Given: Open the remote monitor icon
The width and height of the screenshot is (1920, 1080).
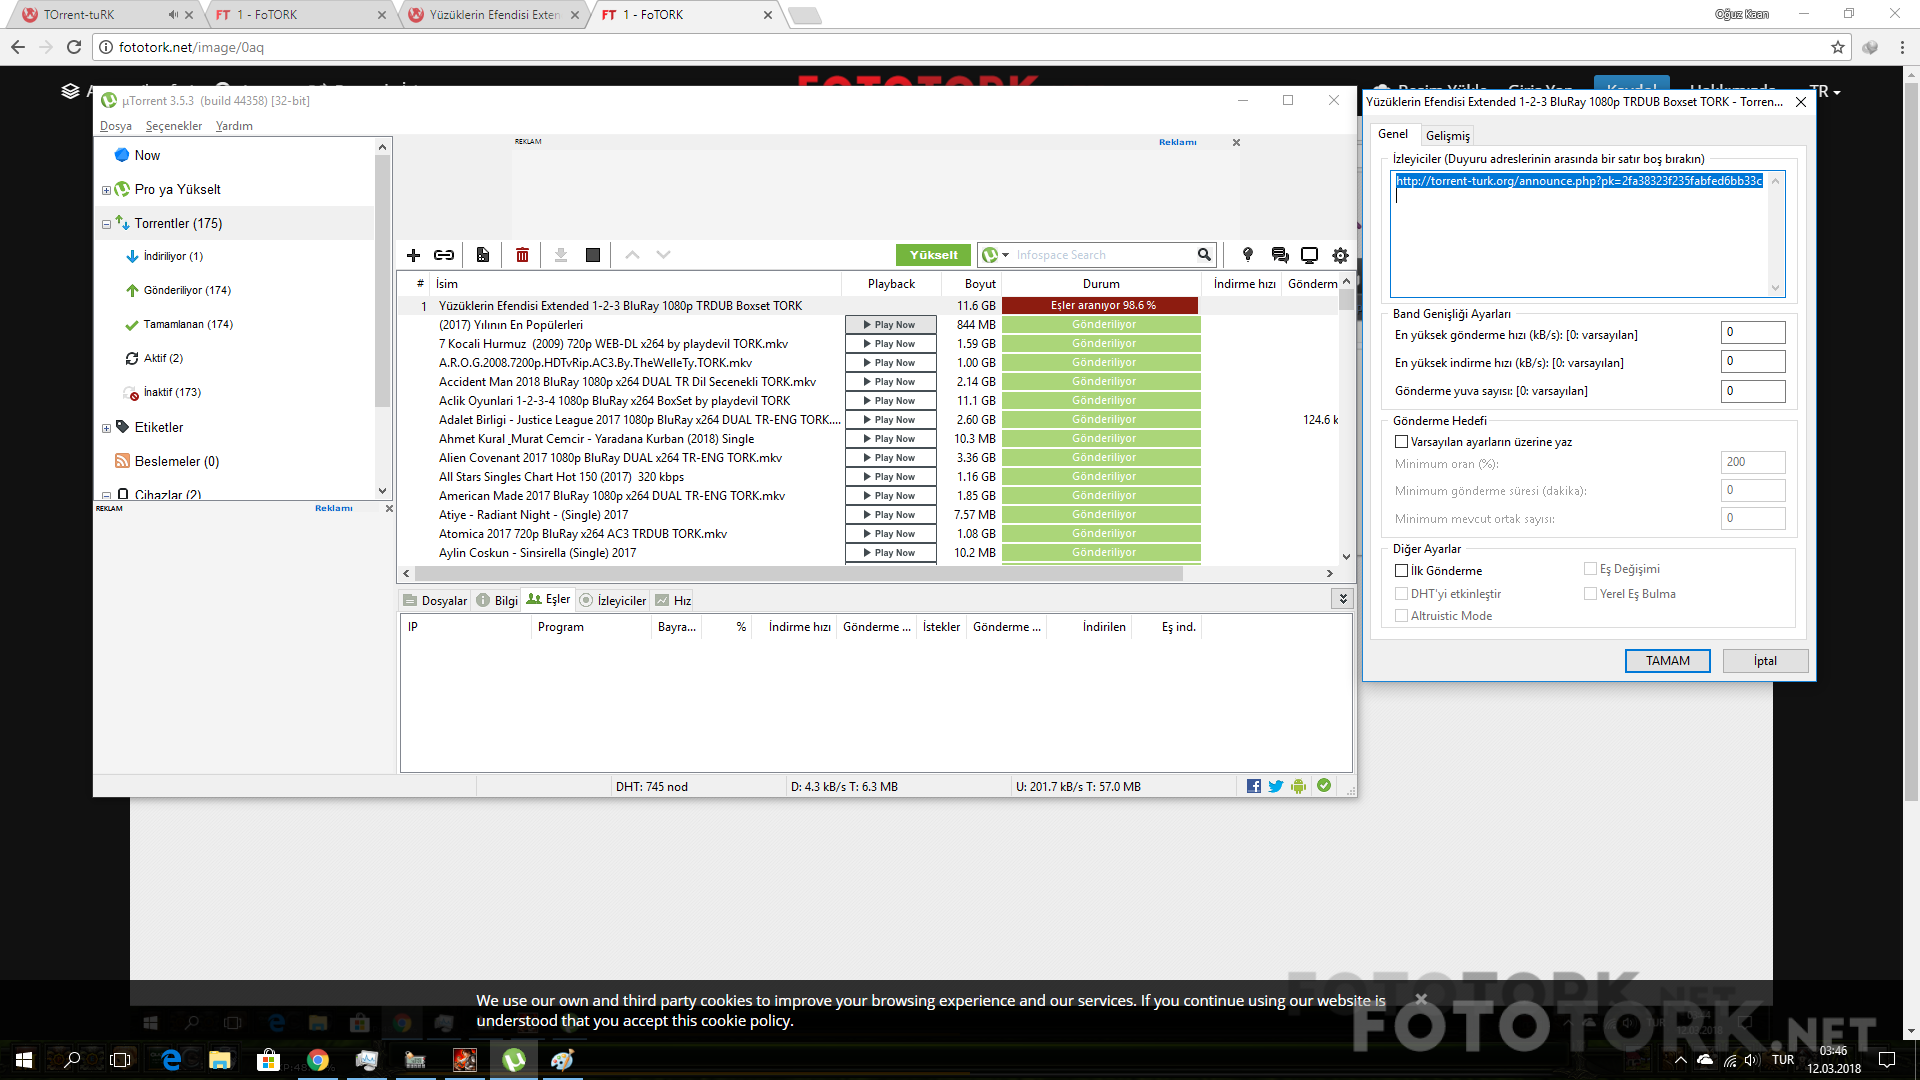Looking at the screenshot, I should (x=1310, y=255).
